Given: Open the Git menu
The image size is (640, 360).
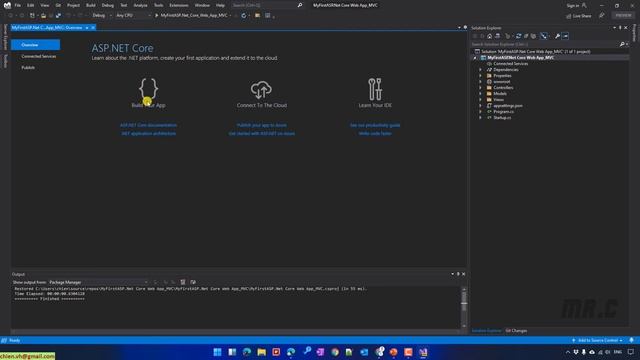Looking at the screenshot, I should (58, 5).
